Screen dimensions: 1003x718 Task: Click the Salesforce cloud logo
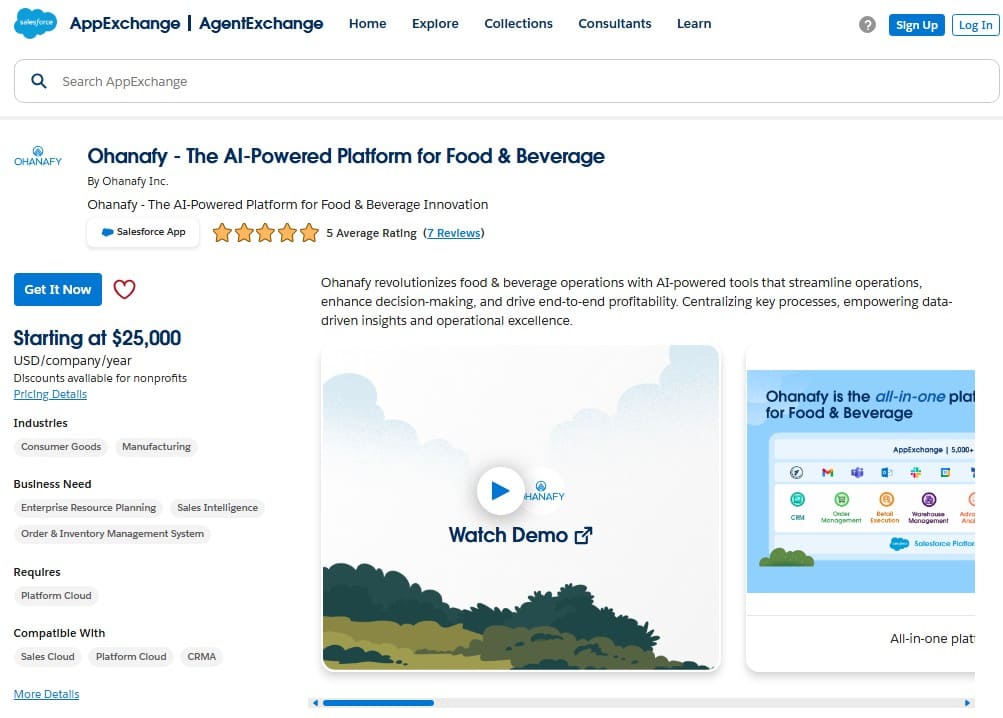pos(35,23)
